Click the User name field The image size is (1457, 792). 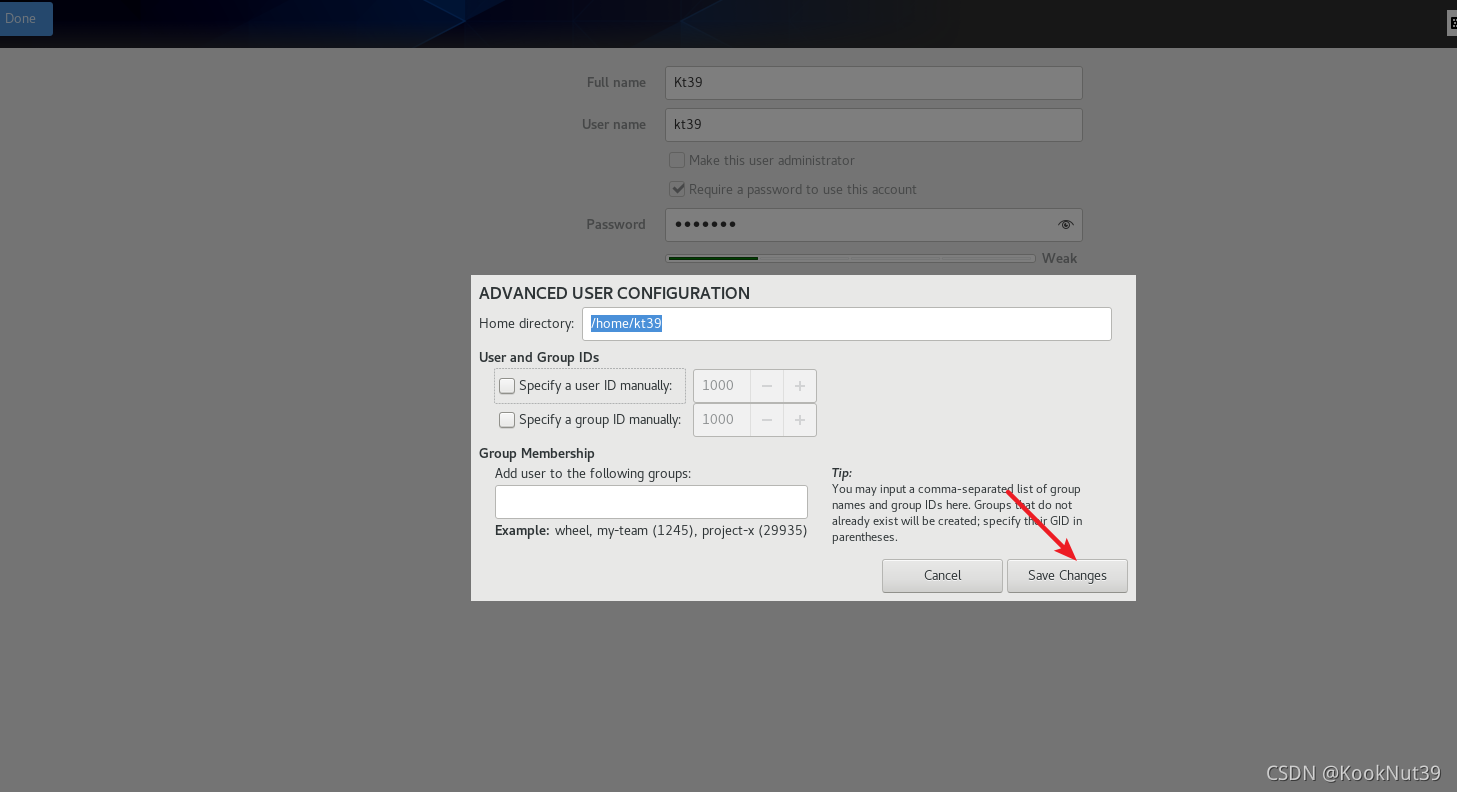pyautogui.click(x=873, y=125)
